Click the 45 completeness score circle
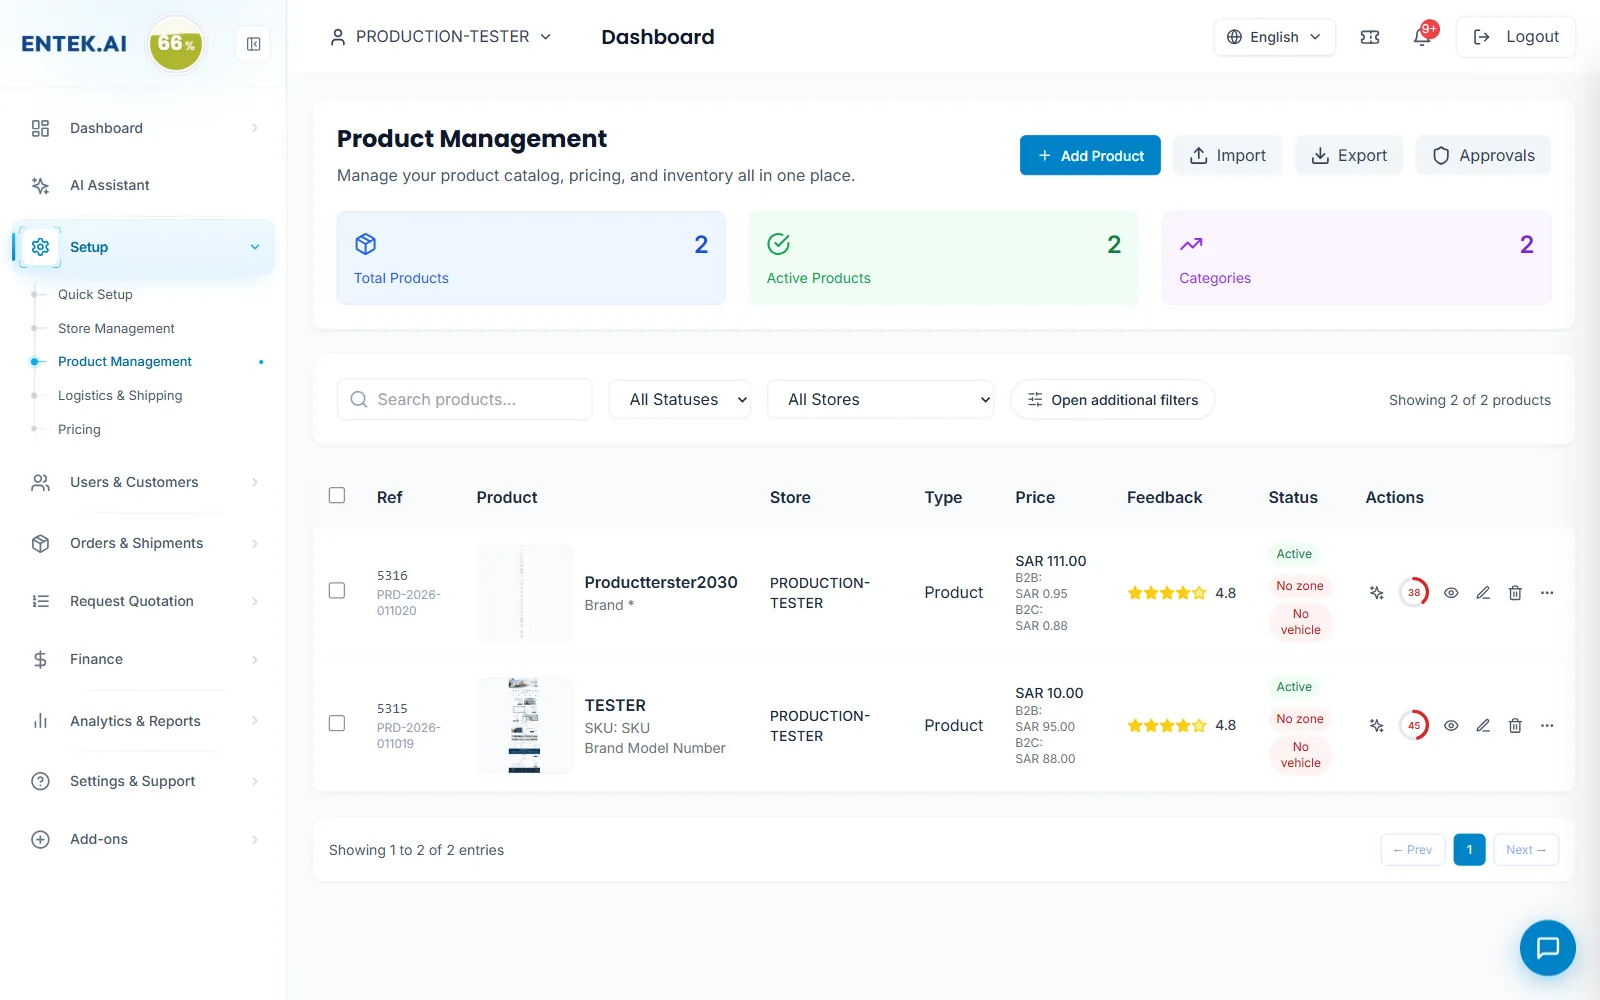 click(1414, 726)
